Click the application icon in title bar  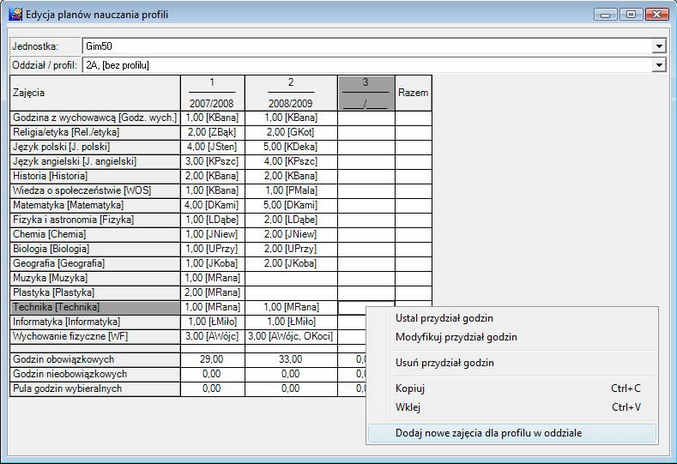15,14
